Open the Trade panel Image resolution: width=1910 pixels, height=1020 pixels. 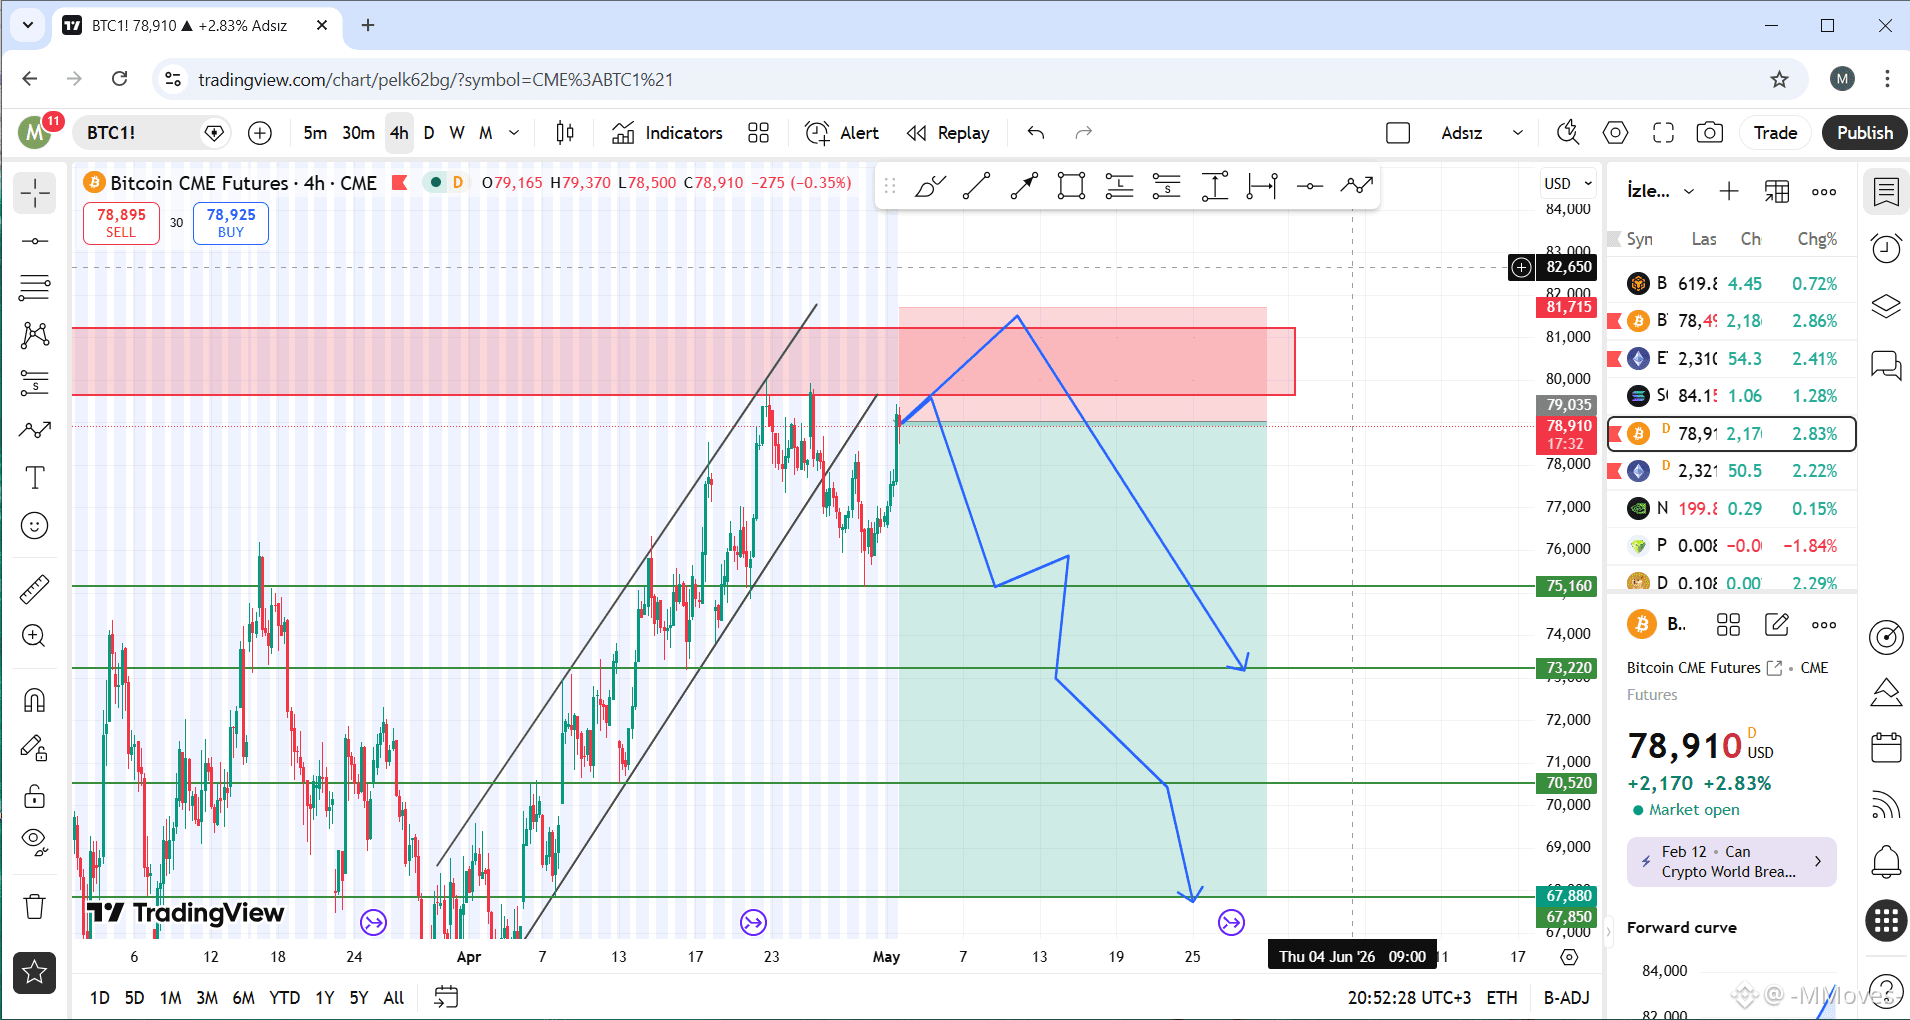click(1775, 133)
